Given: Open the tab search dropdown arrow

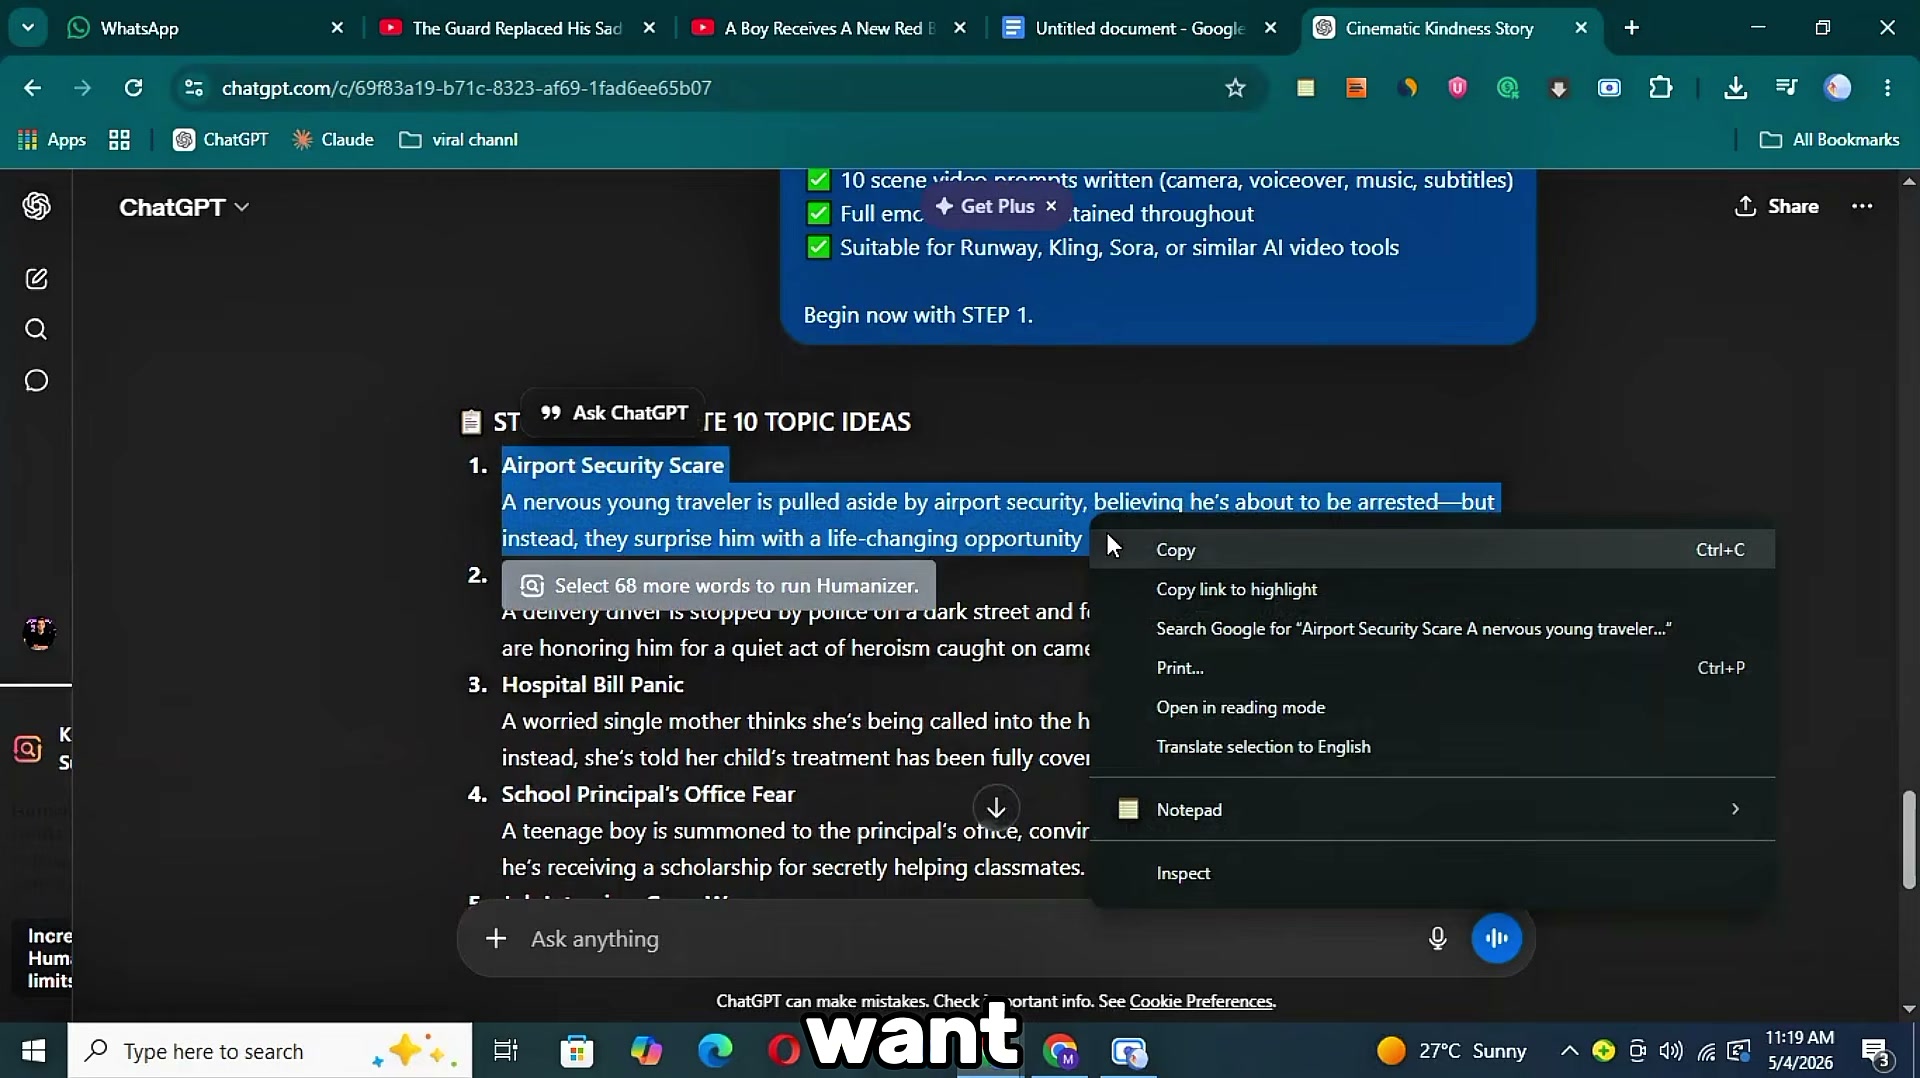Looking at the screenshot, I should coord(28,28).
